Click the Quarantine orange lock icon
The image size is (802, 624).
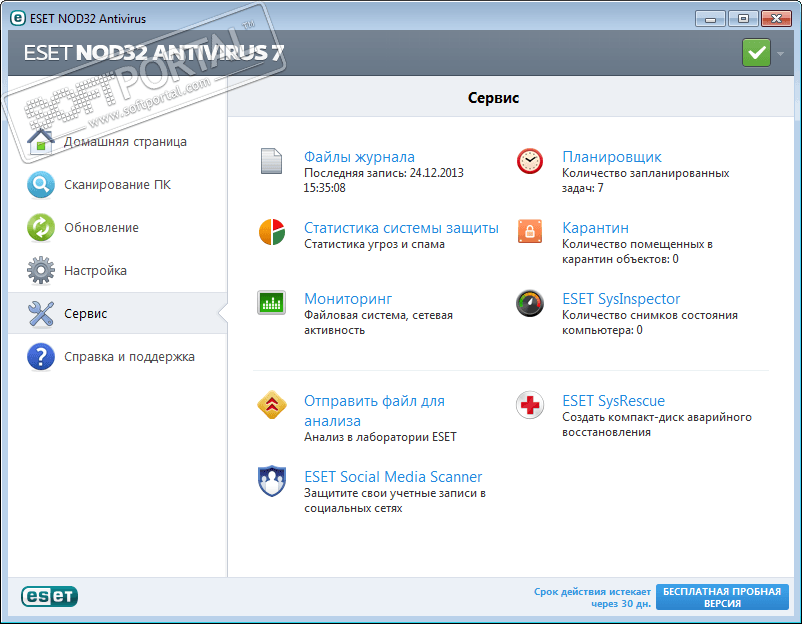point(530,231)
